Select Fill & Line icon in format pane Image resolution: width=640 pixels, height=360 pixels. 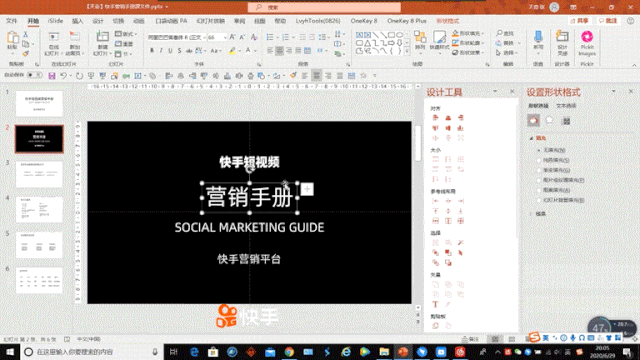[x=533, y=120]
